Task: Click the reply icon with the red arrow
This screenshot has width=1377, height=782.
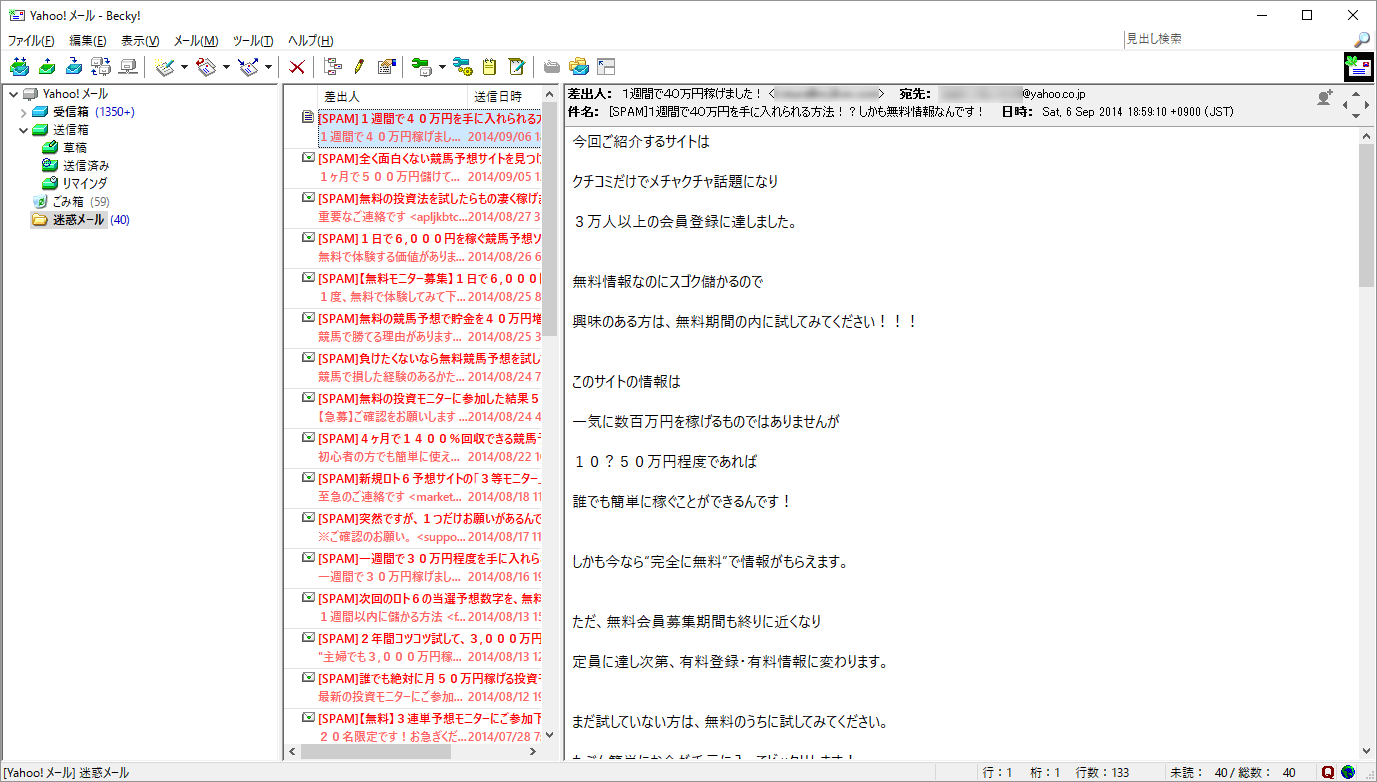Action: click(207, 67)
